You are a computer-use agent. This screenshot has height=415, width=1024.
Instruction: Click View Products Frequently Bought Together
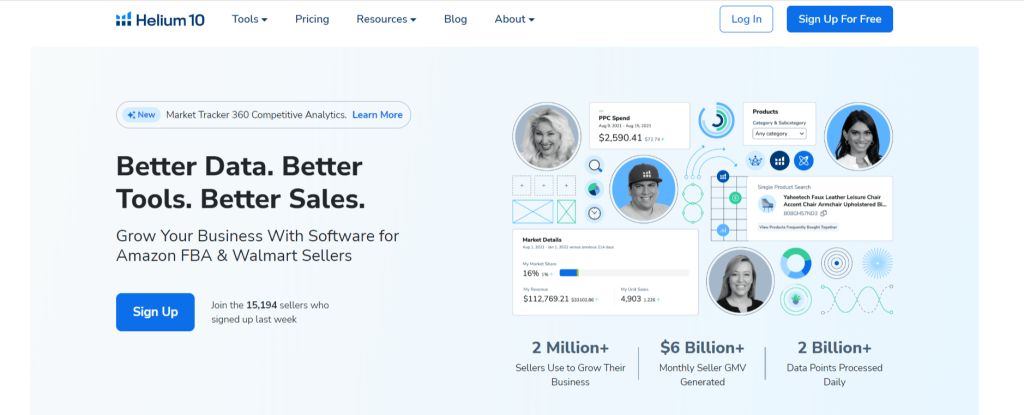[798, 227]
